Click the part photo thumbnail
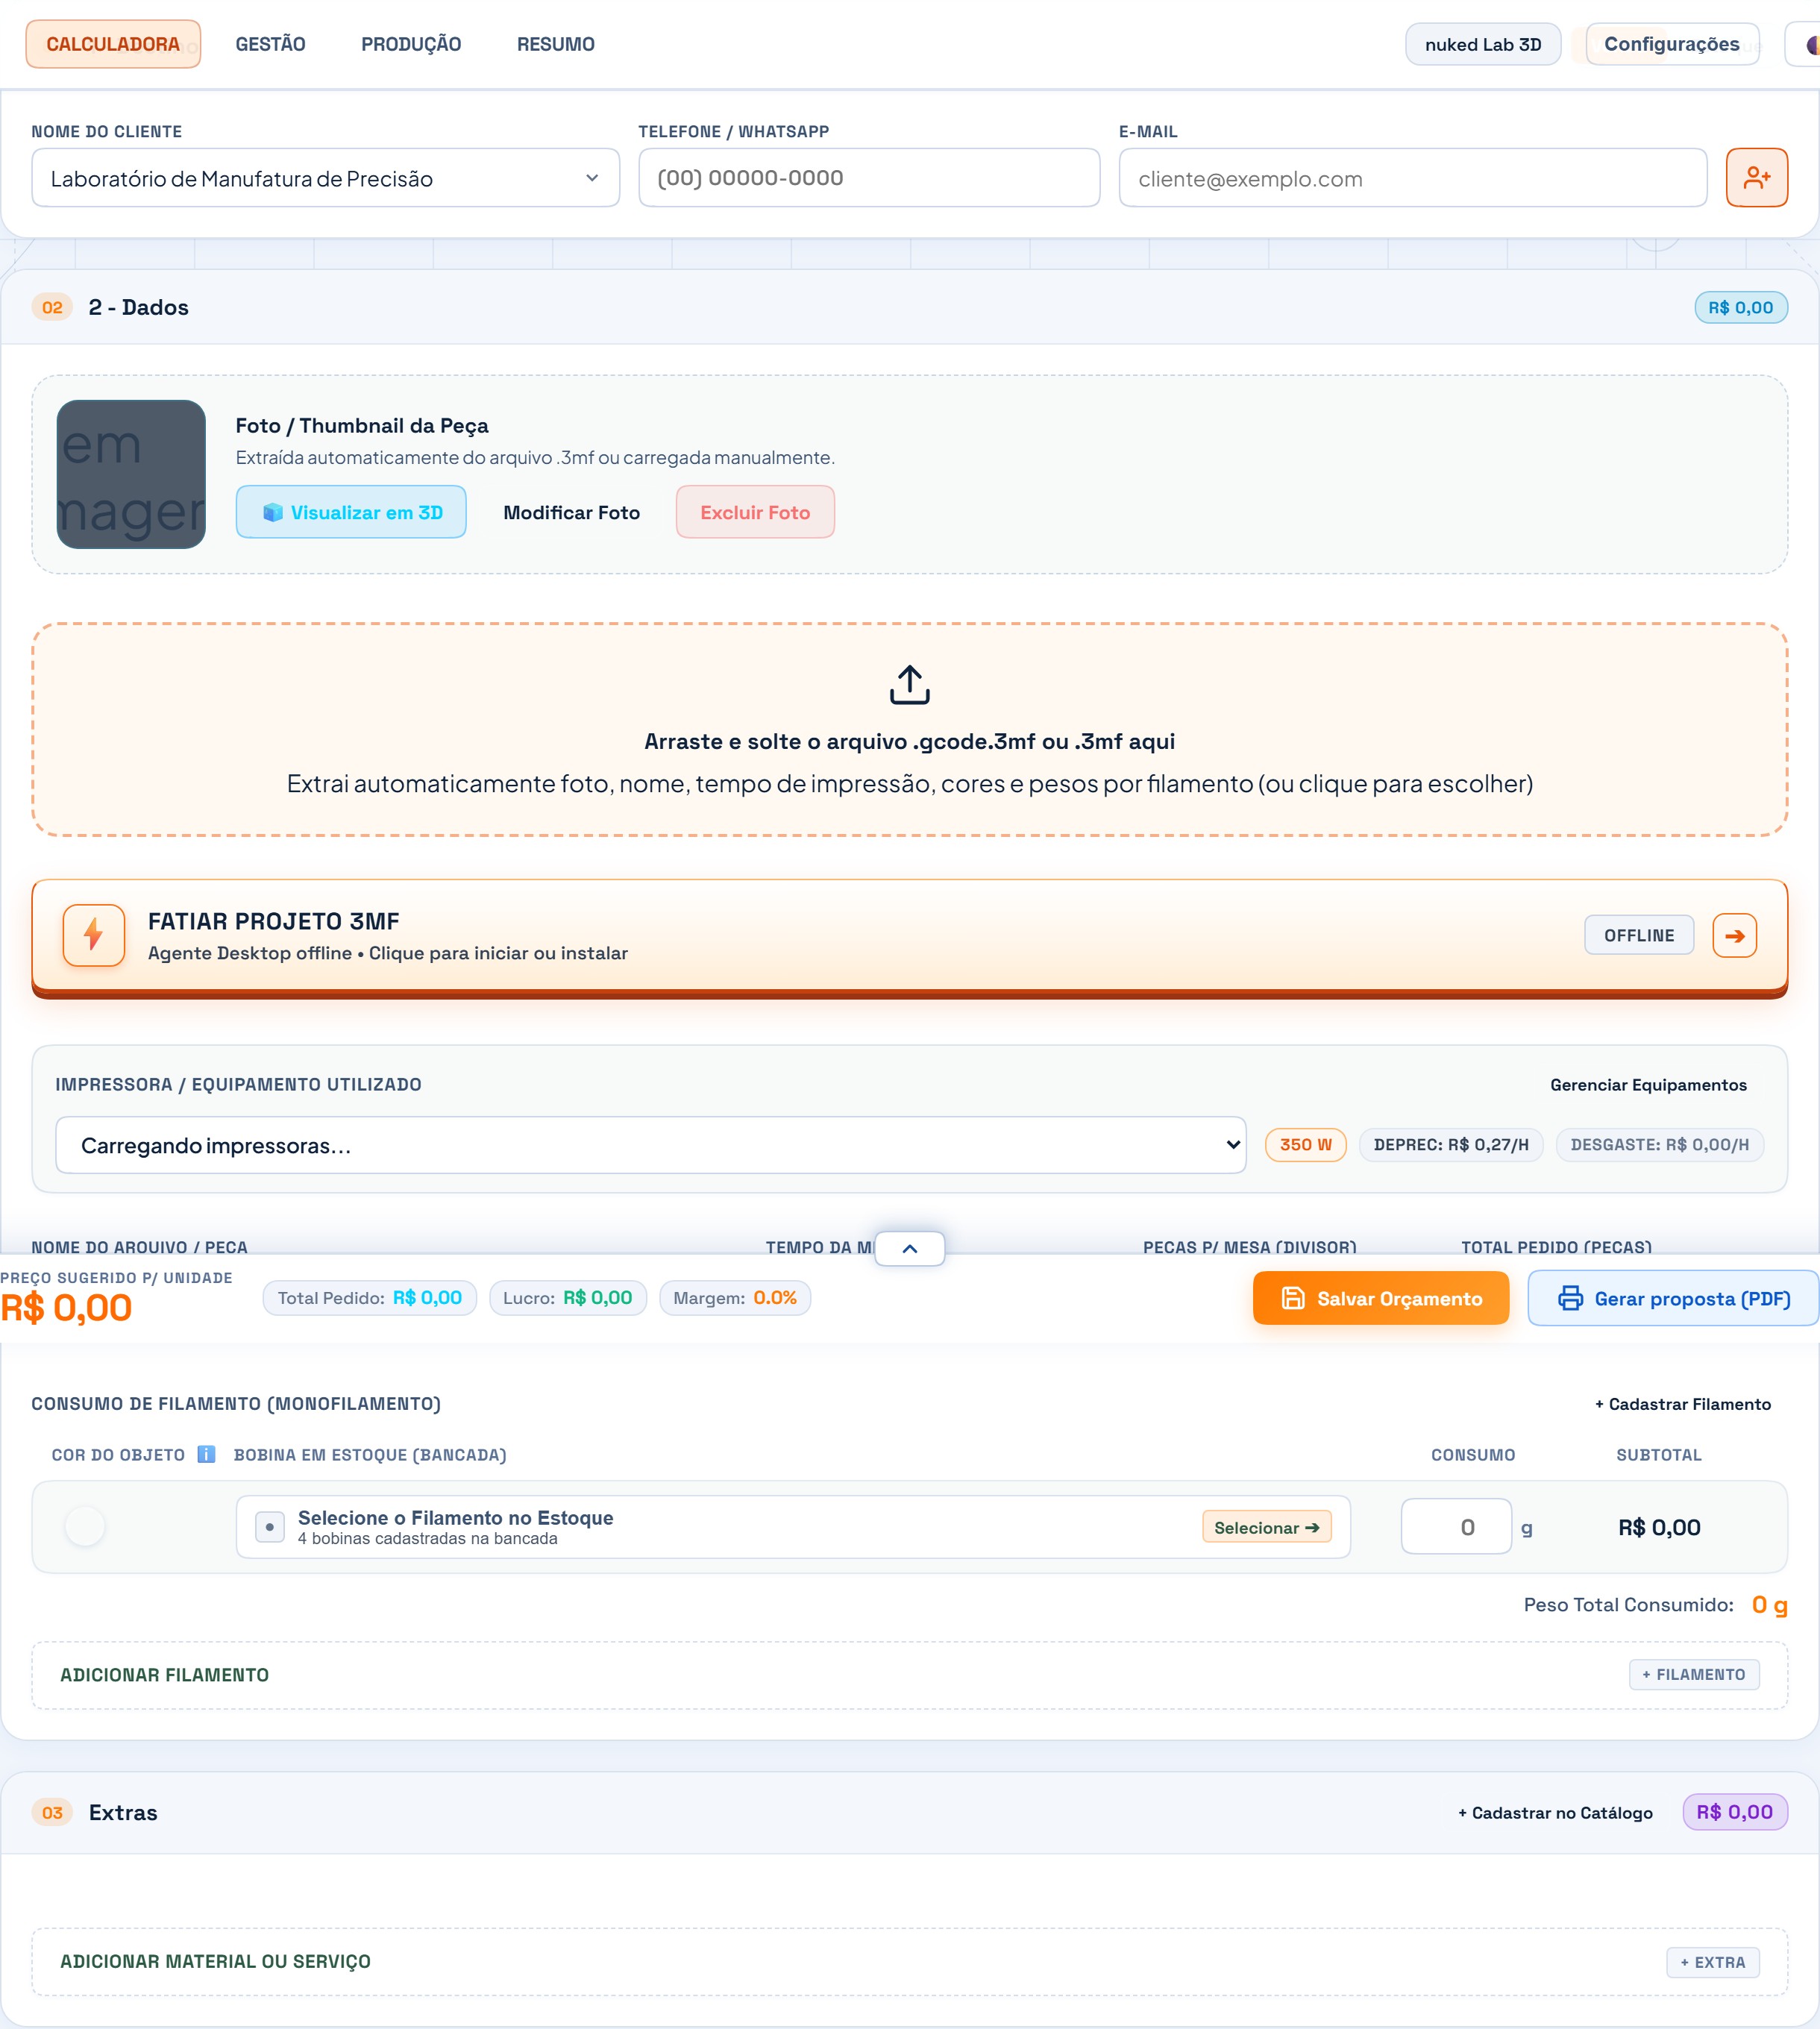The width and height of the screenshot is (1820, 2029). (131, 474)
